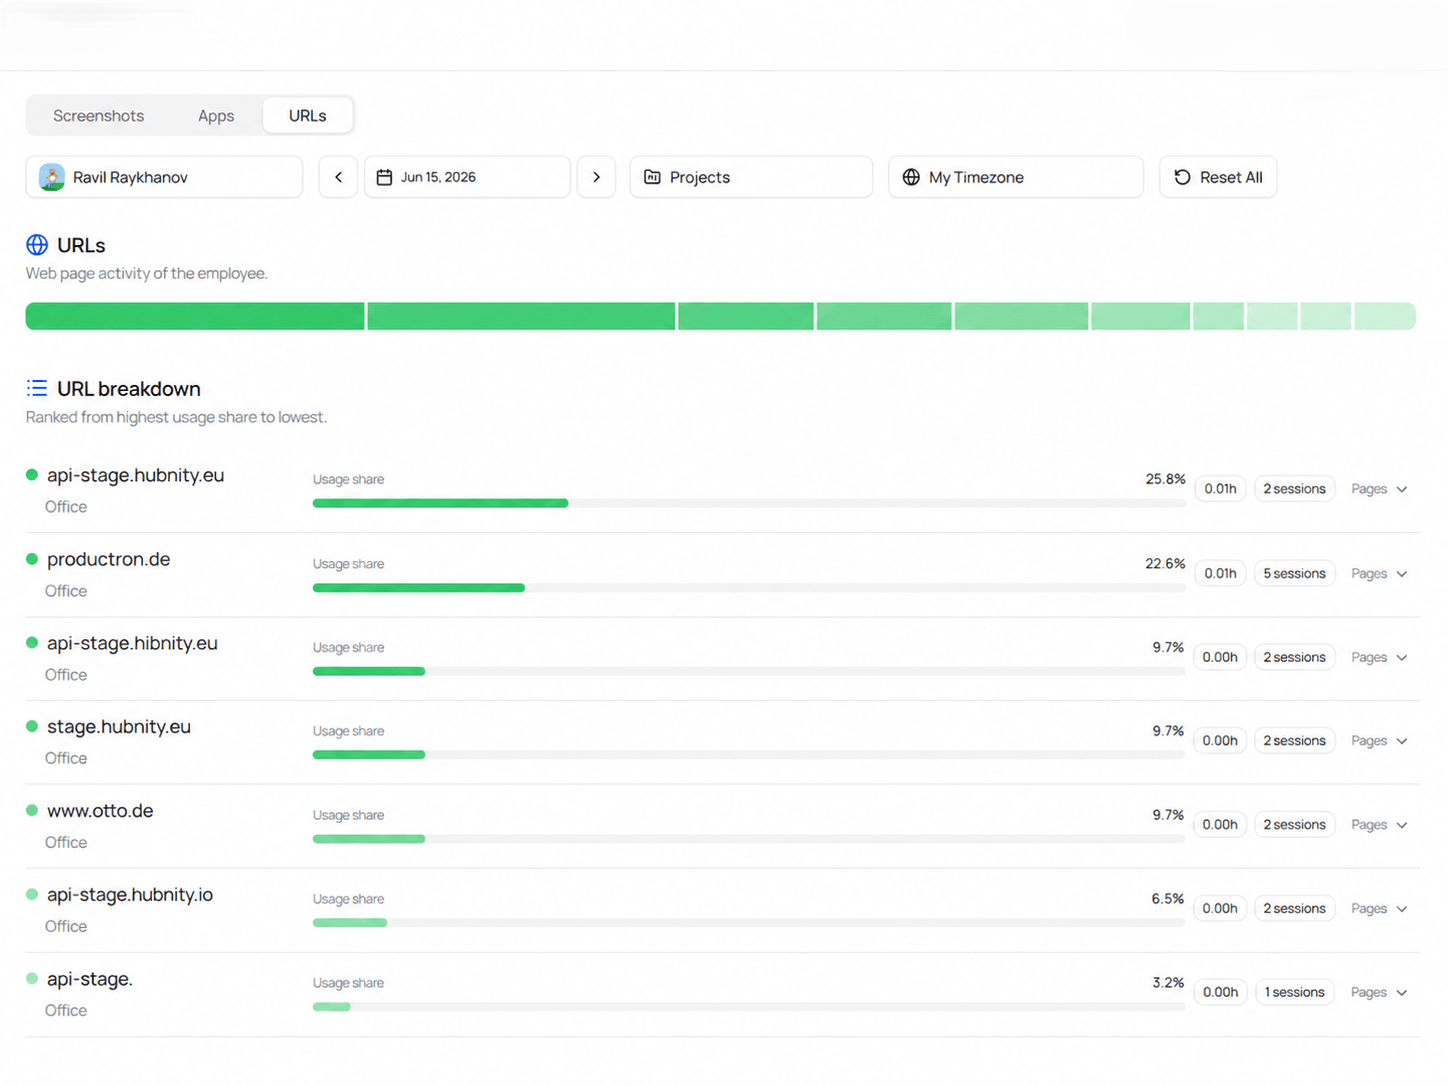Viewport: 1448px width, 1086px height.
Task: Click the 0.00h badge for stage.hubnity.eu
Action: pyautogui.click(x=1220, y=741)
